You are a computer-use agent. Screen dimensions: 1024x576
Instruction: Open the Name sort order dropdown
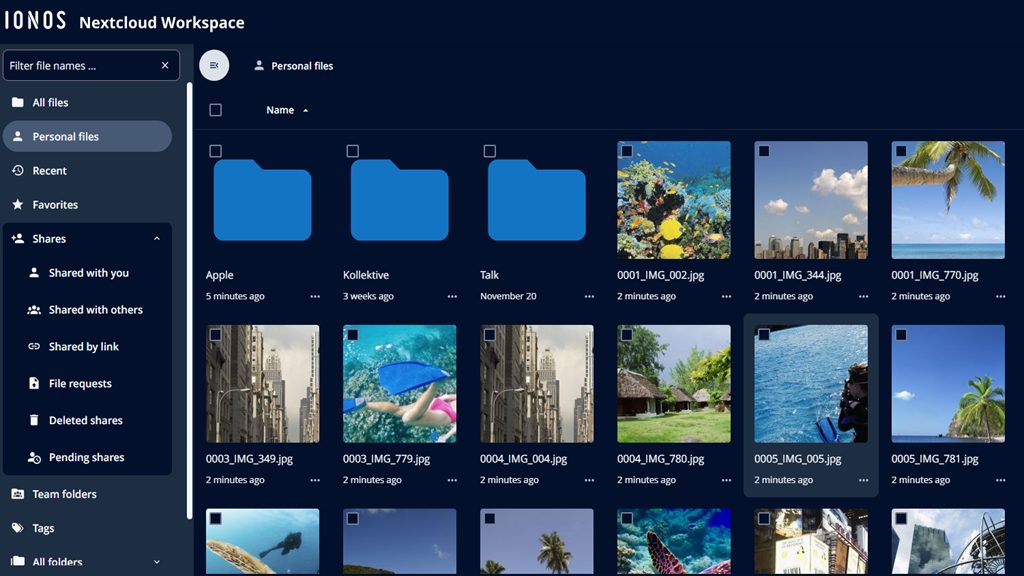[x=286, y=110]
